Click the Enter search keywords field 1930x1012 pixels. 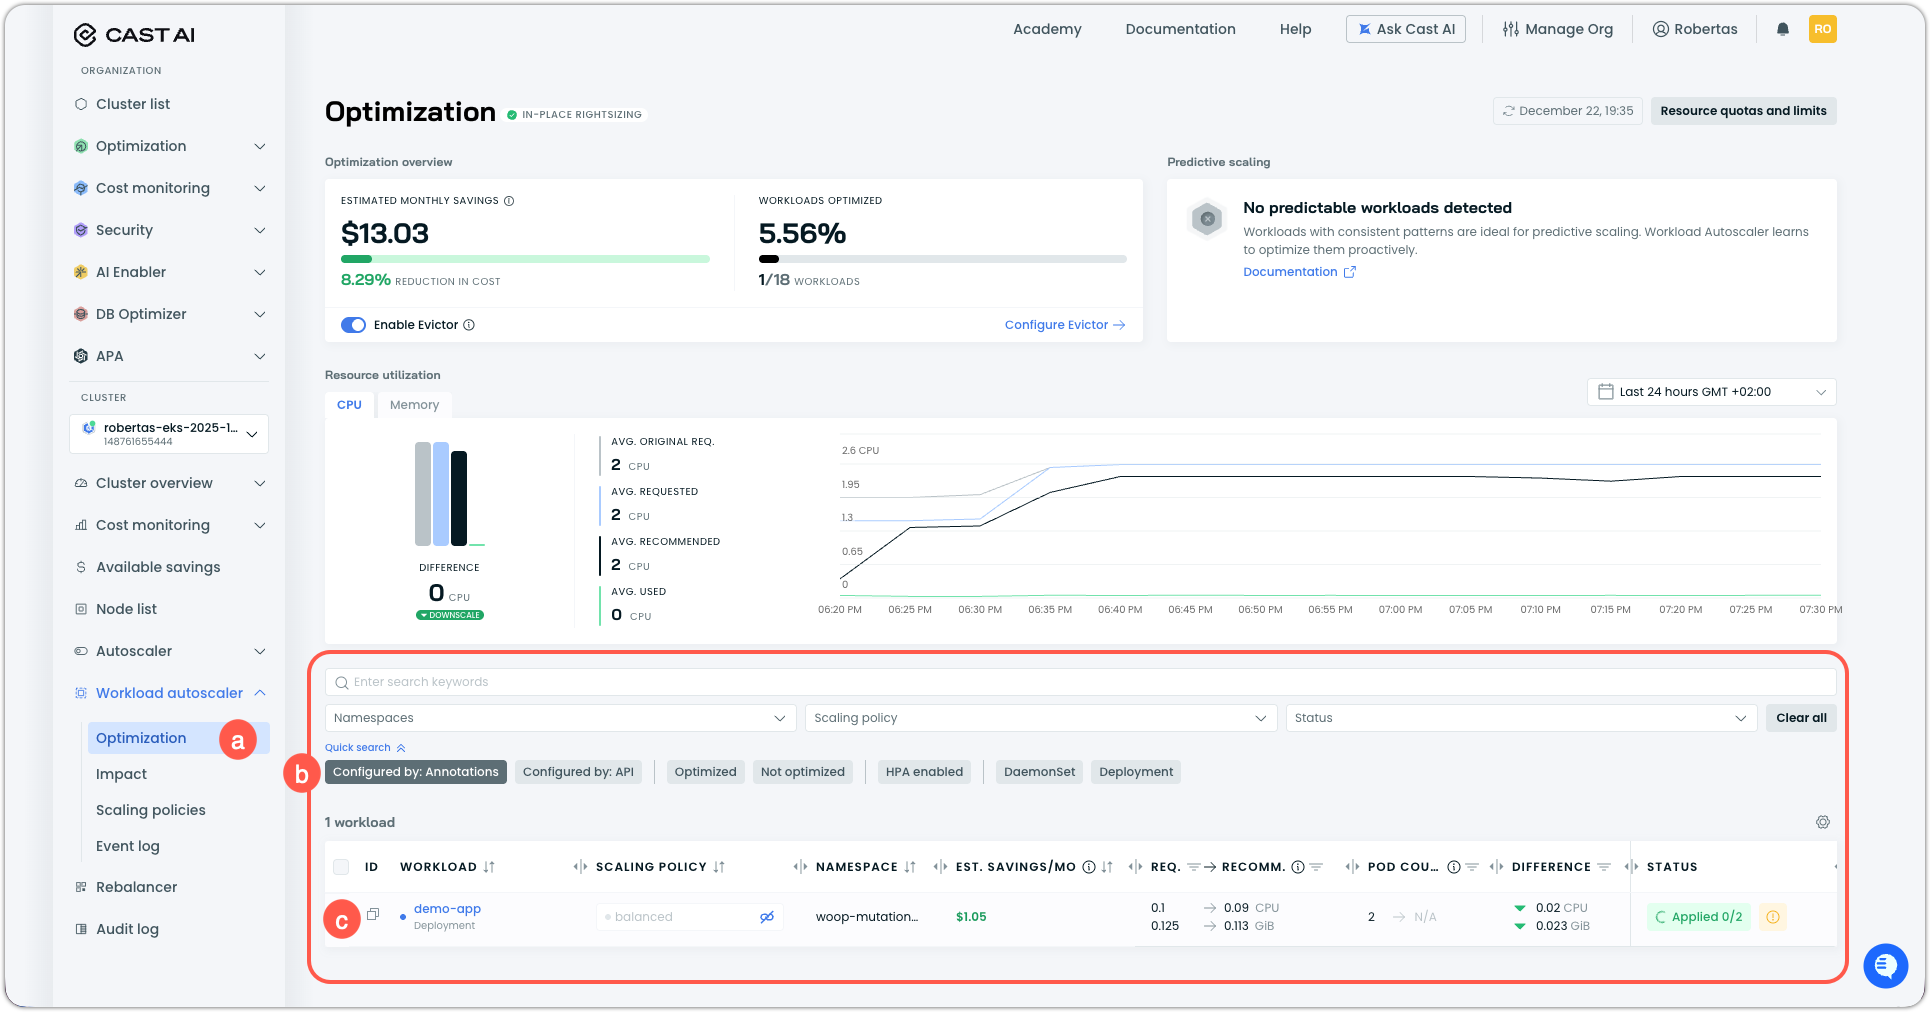[x=1080, y=682]
